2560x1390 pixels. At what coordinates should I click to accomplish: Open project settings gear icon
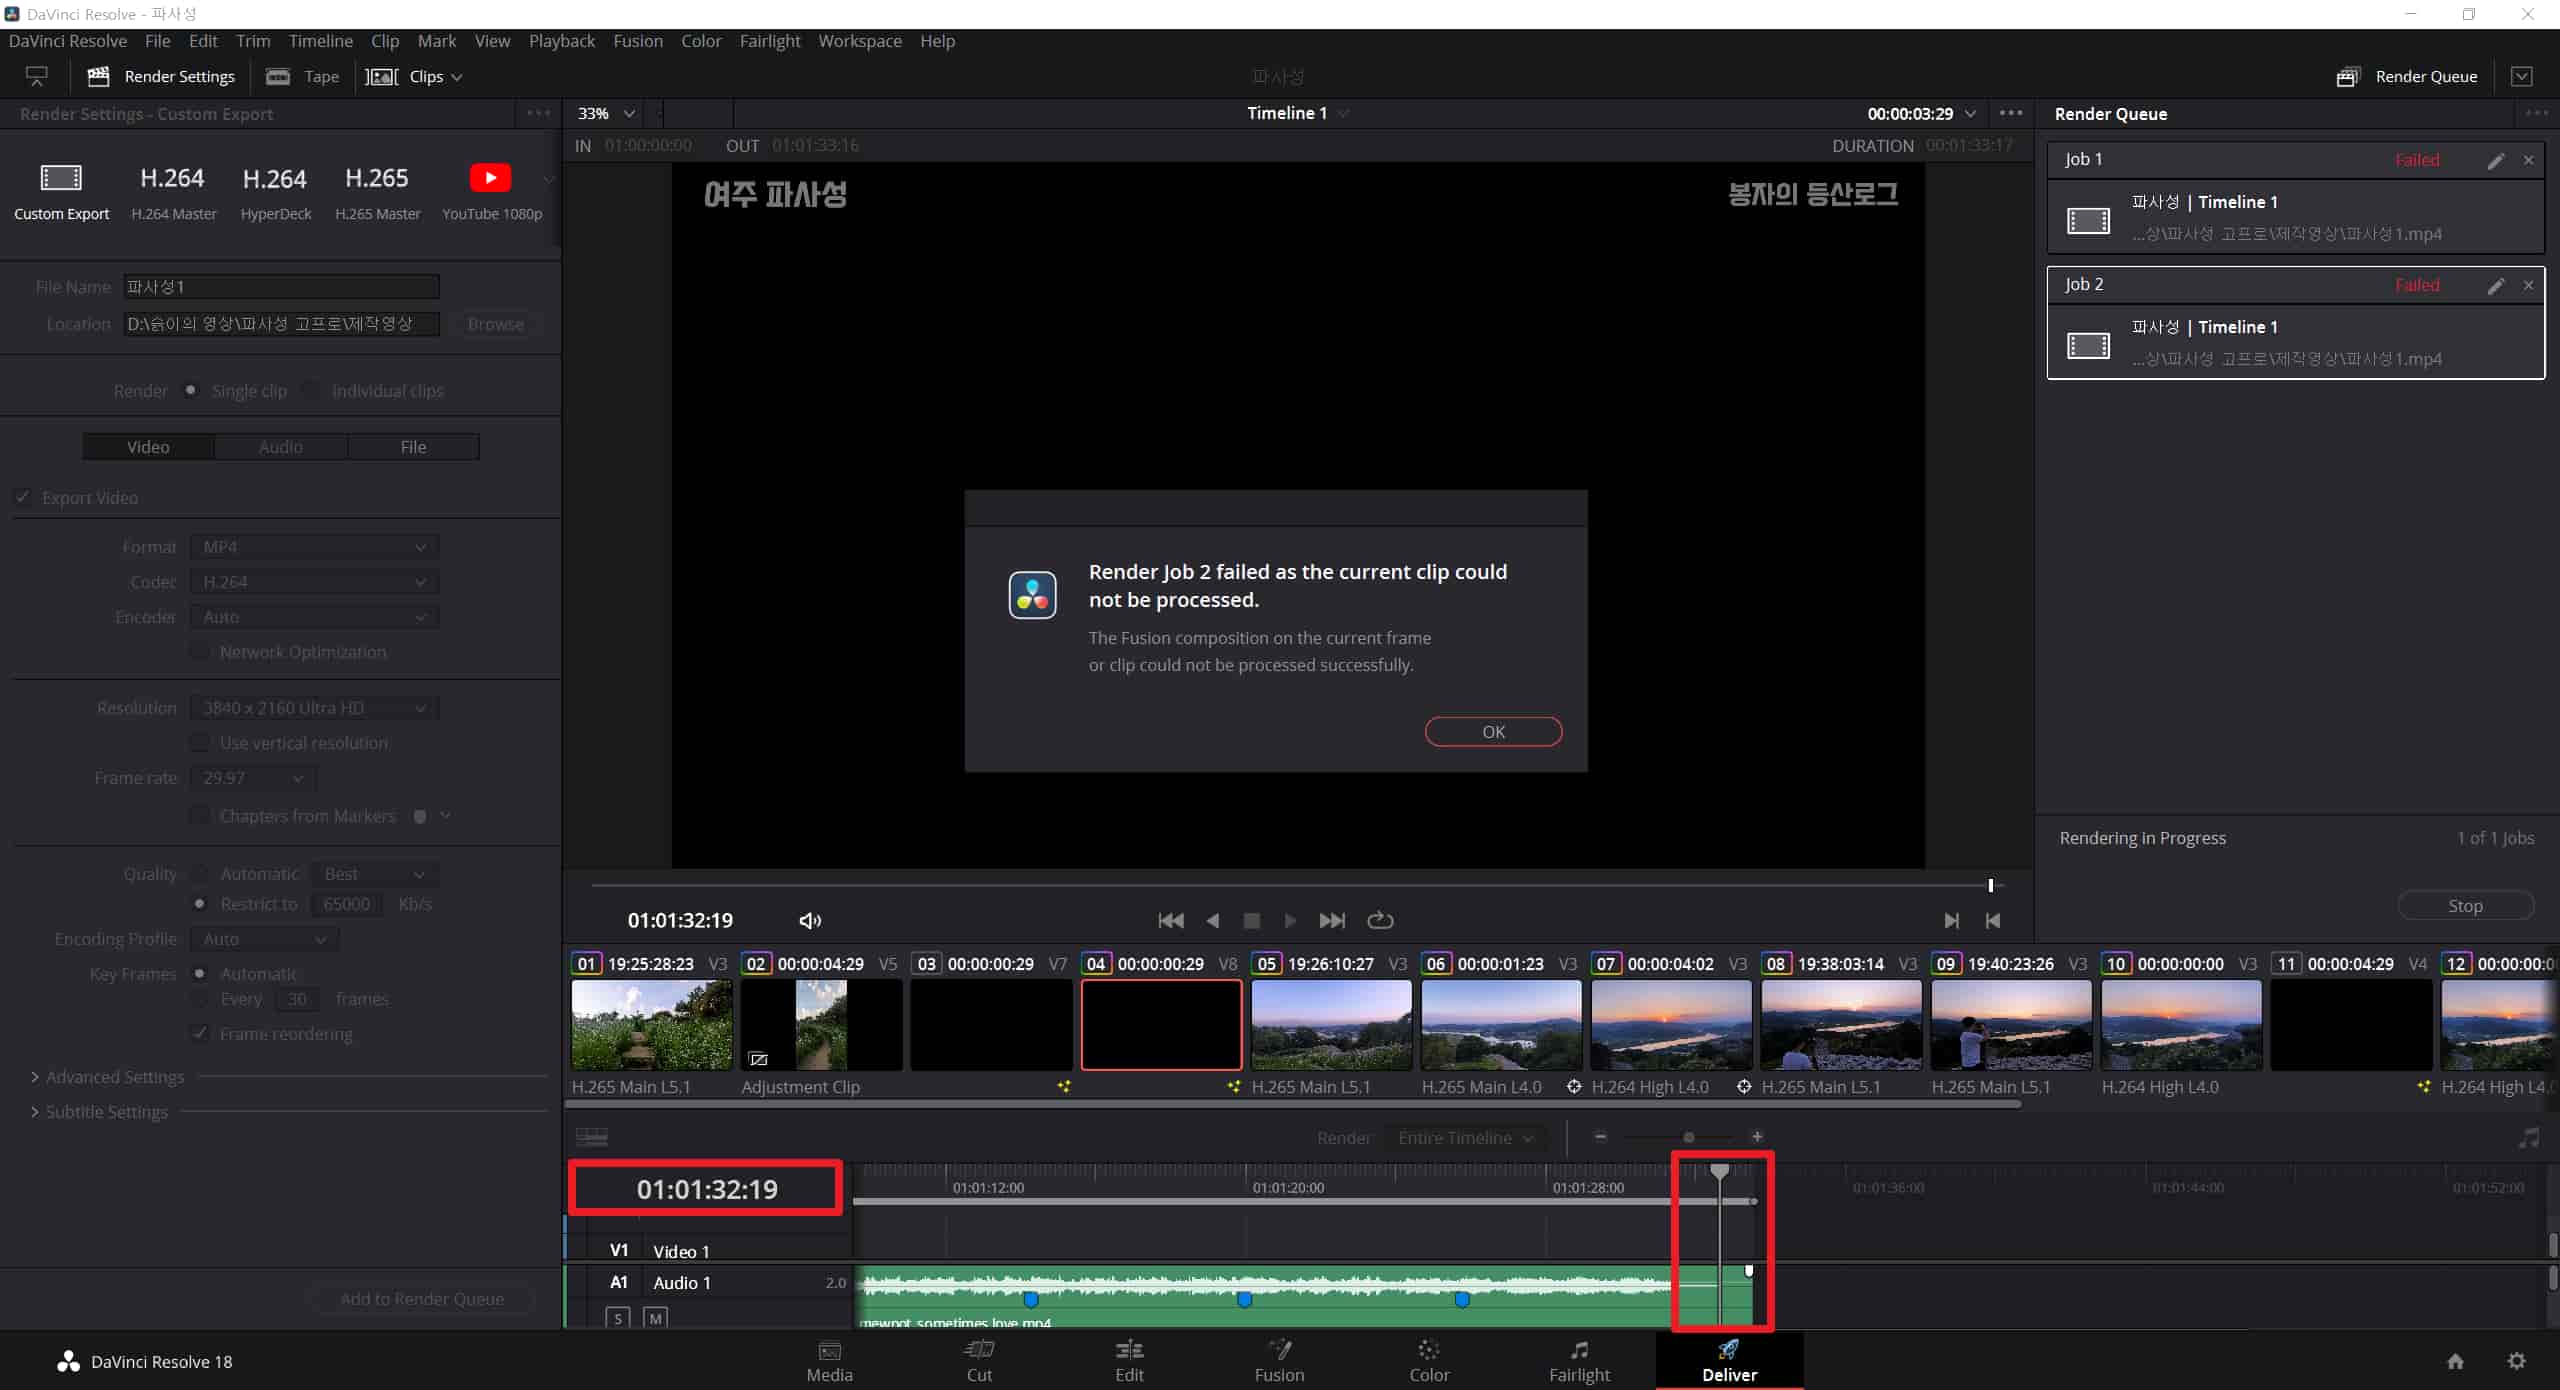pos(2516,1361)
